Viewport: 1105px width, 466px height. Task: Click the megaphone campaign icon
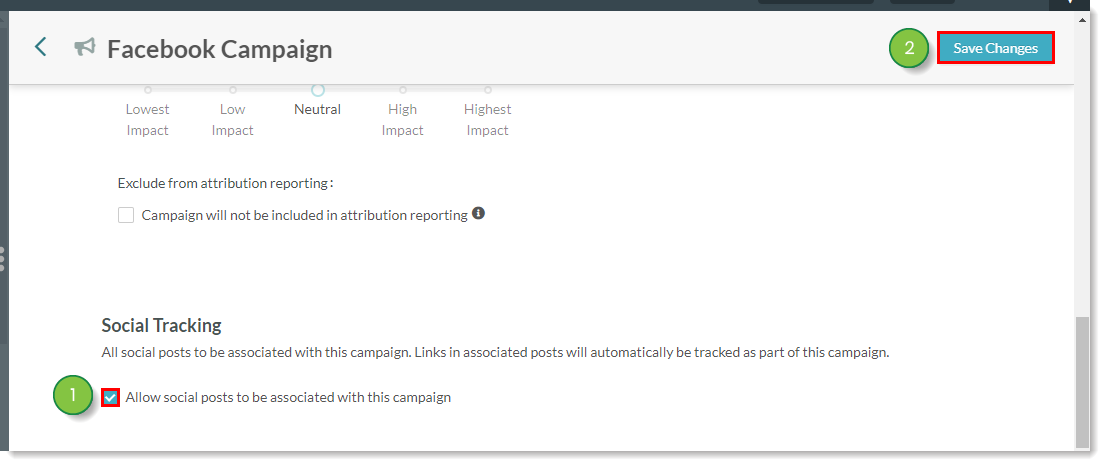pos(85,48)
